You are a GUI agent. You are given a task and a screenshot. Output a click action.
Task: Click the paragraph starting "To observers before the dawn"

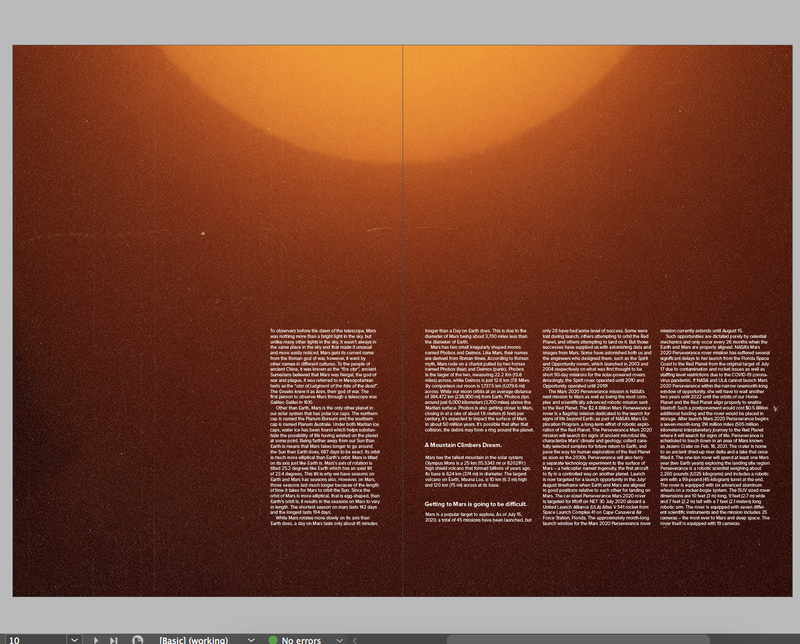tap(323, 367)
